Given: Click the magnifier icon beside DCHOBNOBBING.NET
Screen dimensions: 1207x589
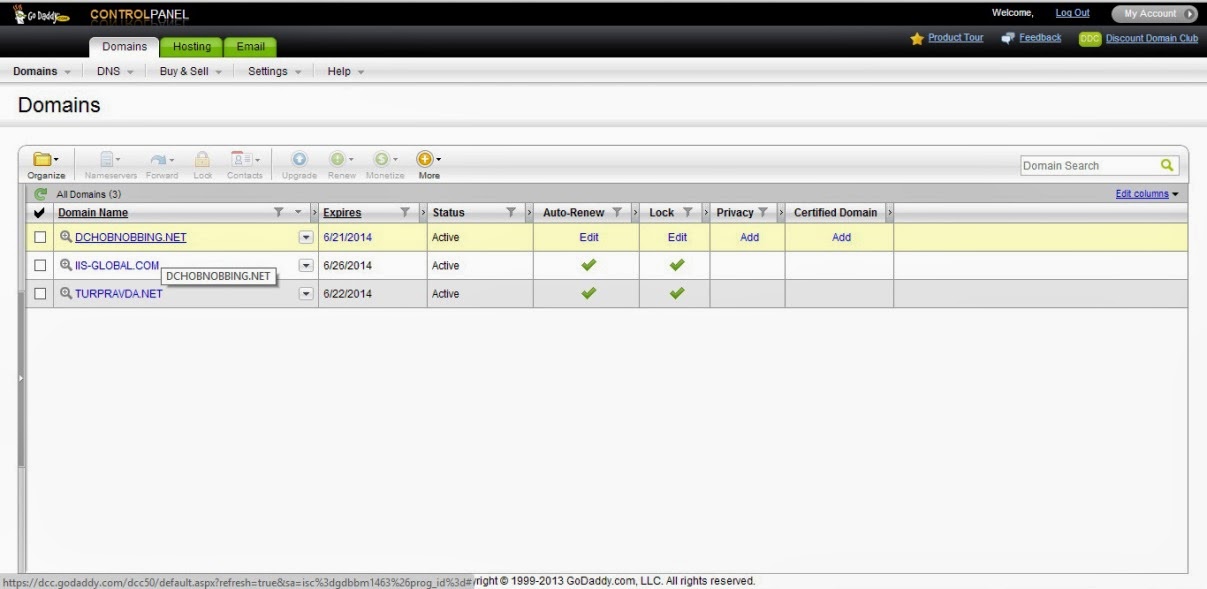Looking at the screenshot, I should click(66, 237).
